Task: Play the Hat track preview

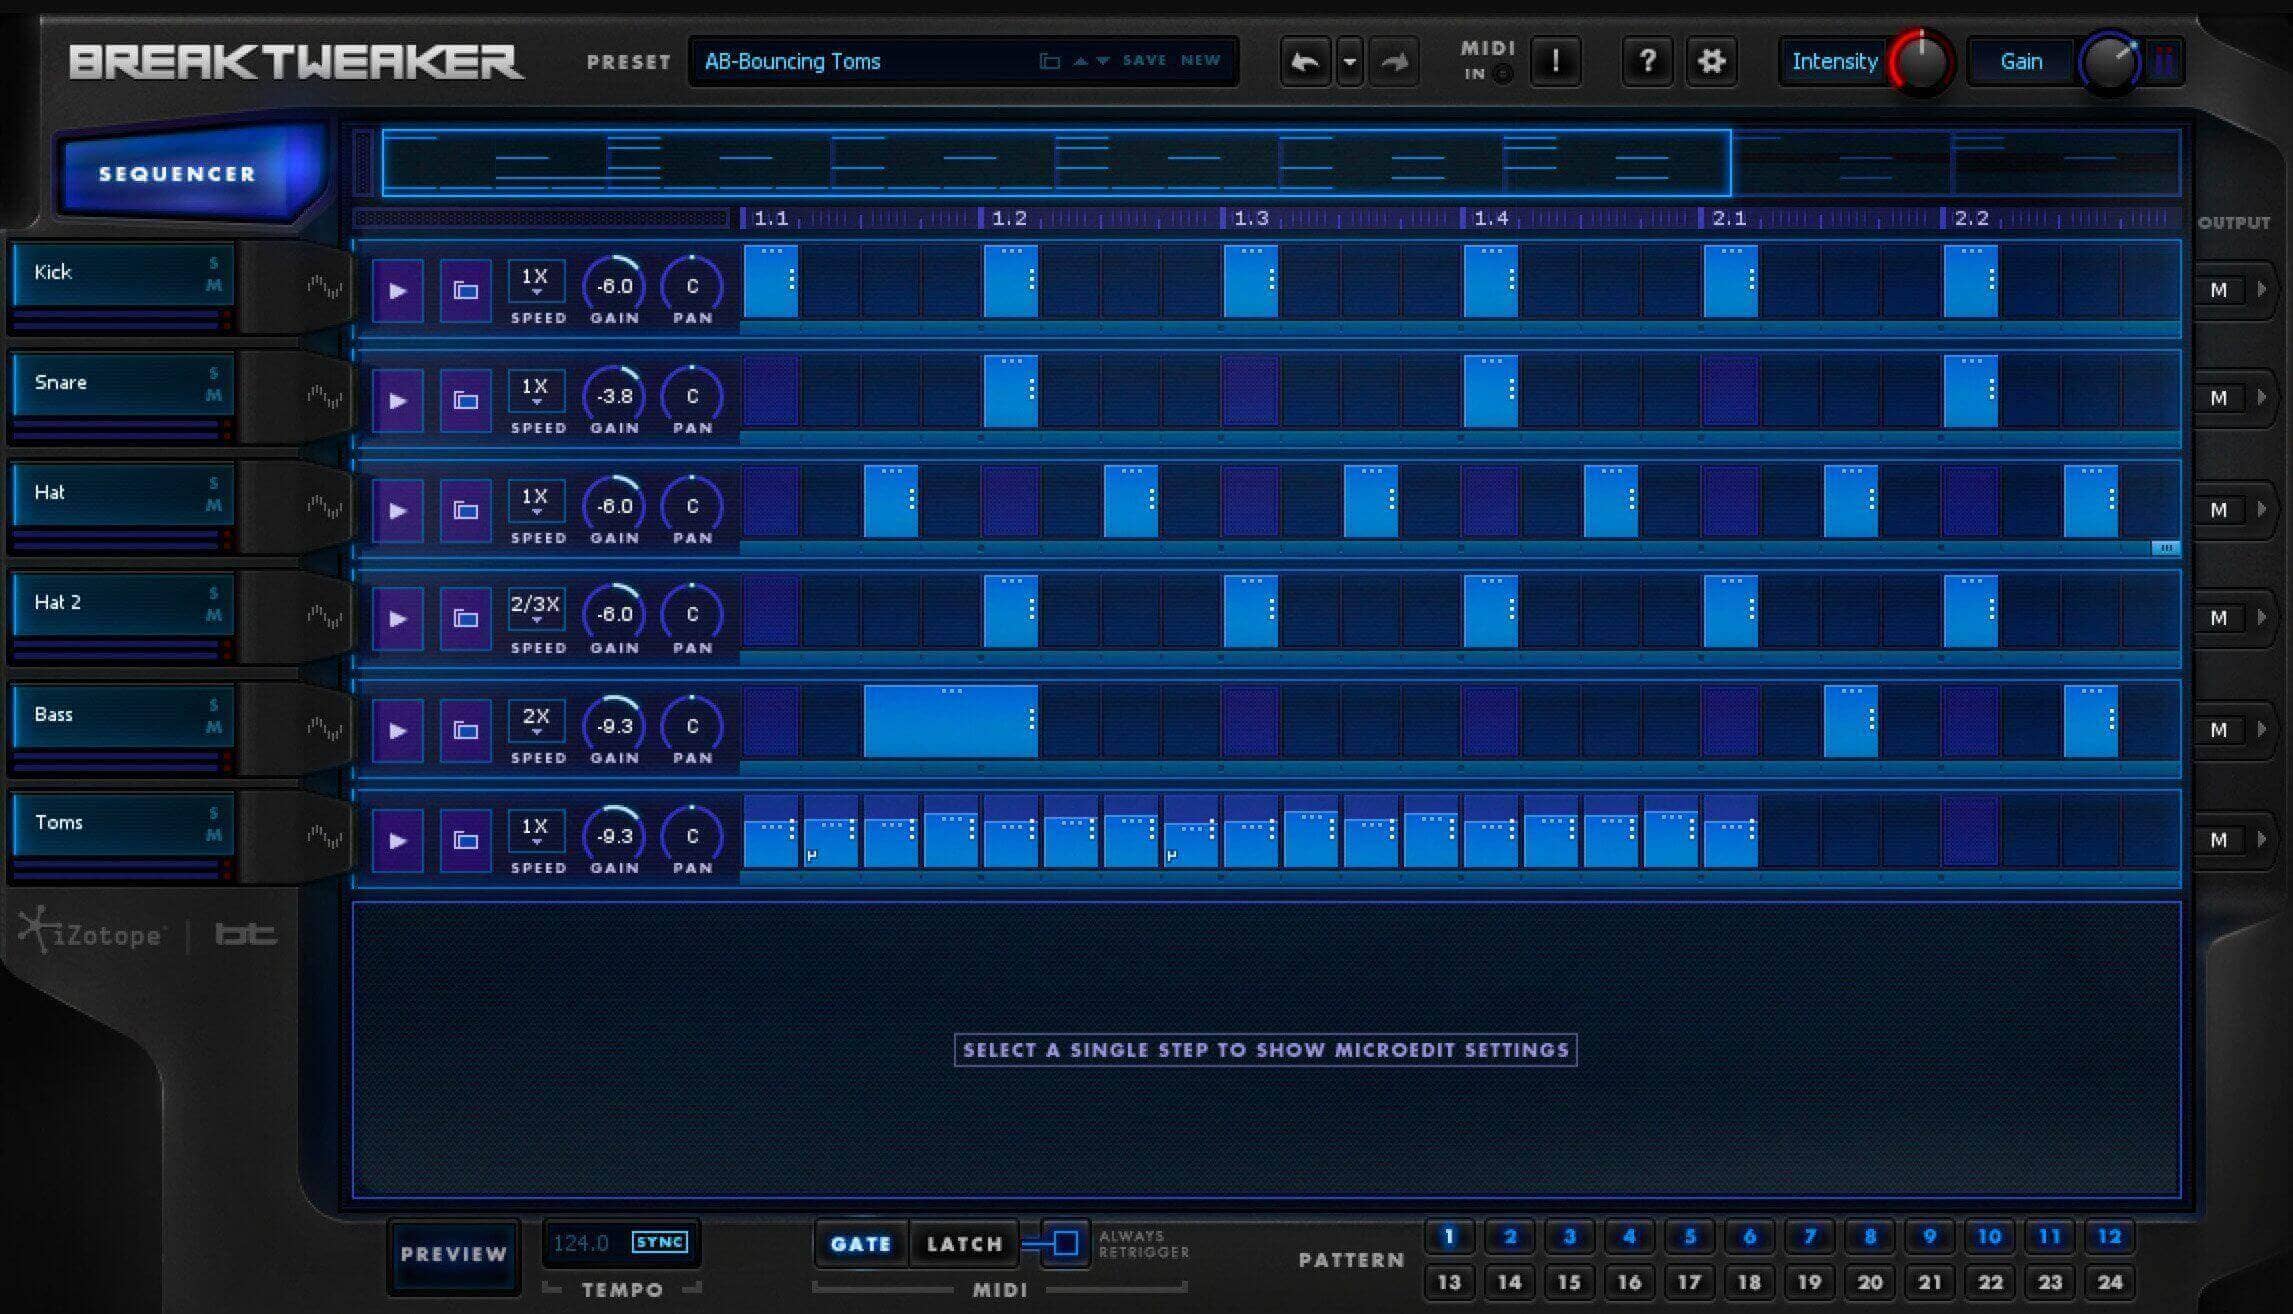Action: coord(397,511)
